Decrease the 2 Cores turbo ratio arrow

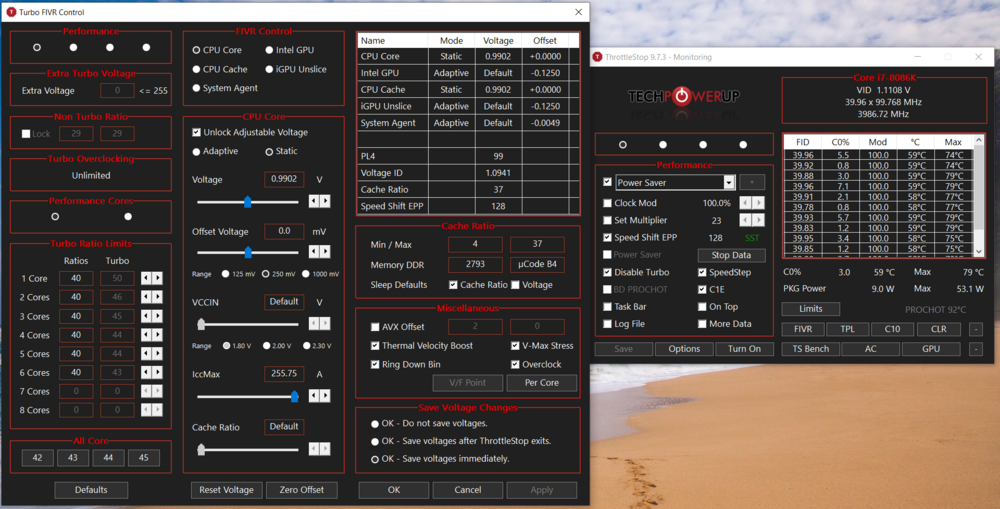click(146, 297)
